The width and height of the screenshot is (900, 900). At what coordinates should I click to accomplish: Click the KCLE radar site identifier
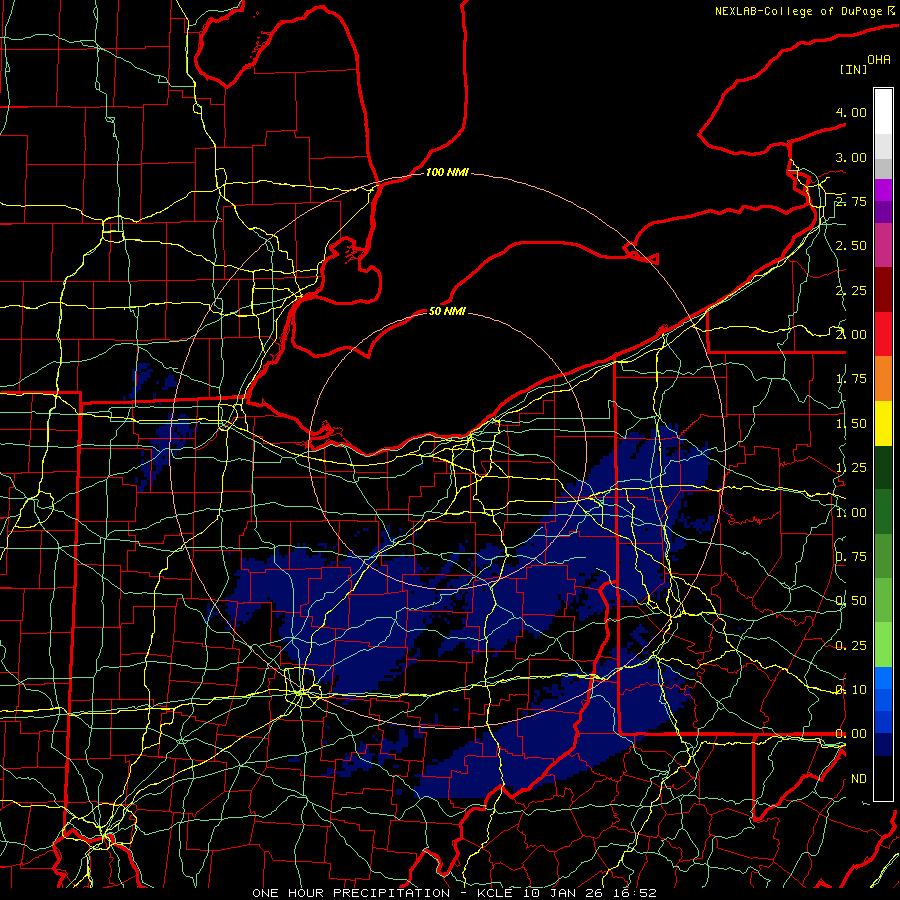(495, 893)
